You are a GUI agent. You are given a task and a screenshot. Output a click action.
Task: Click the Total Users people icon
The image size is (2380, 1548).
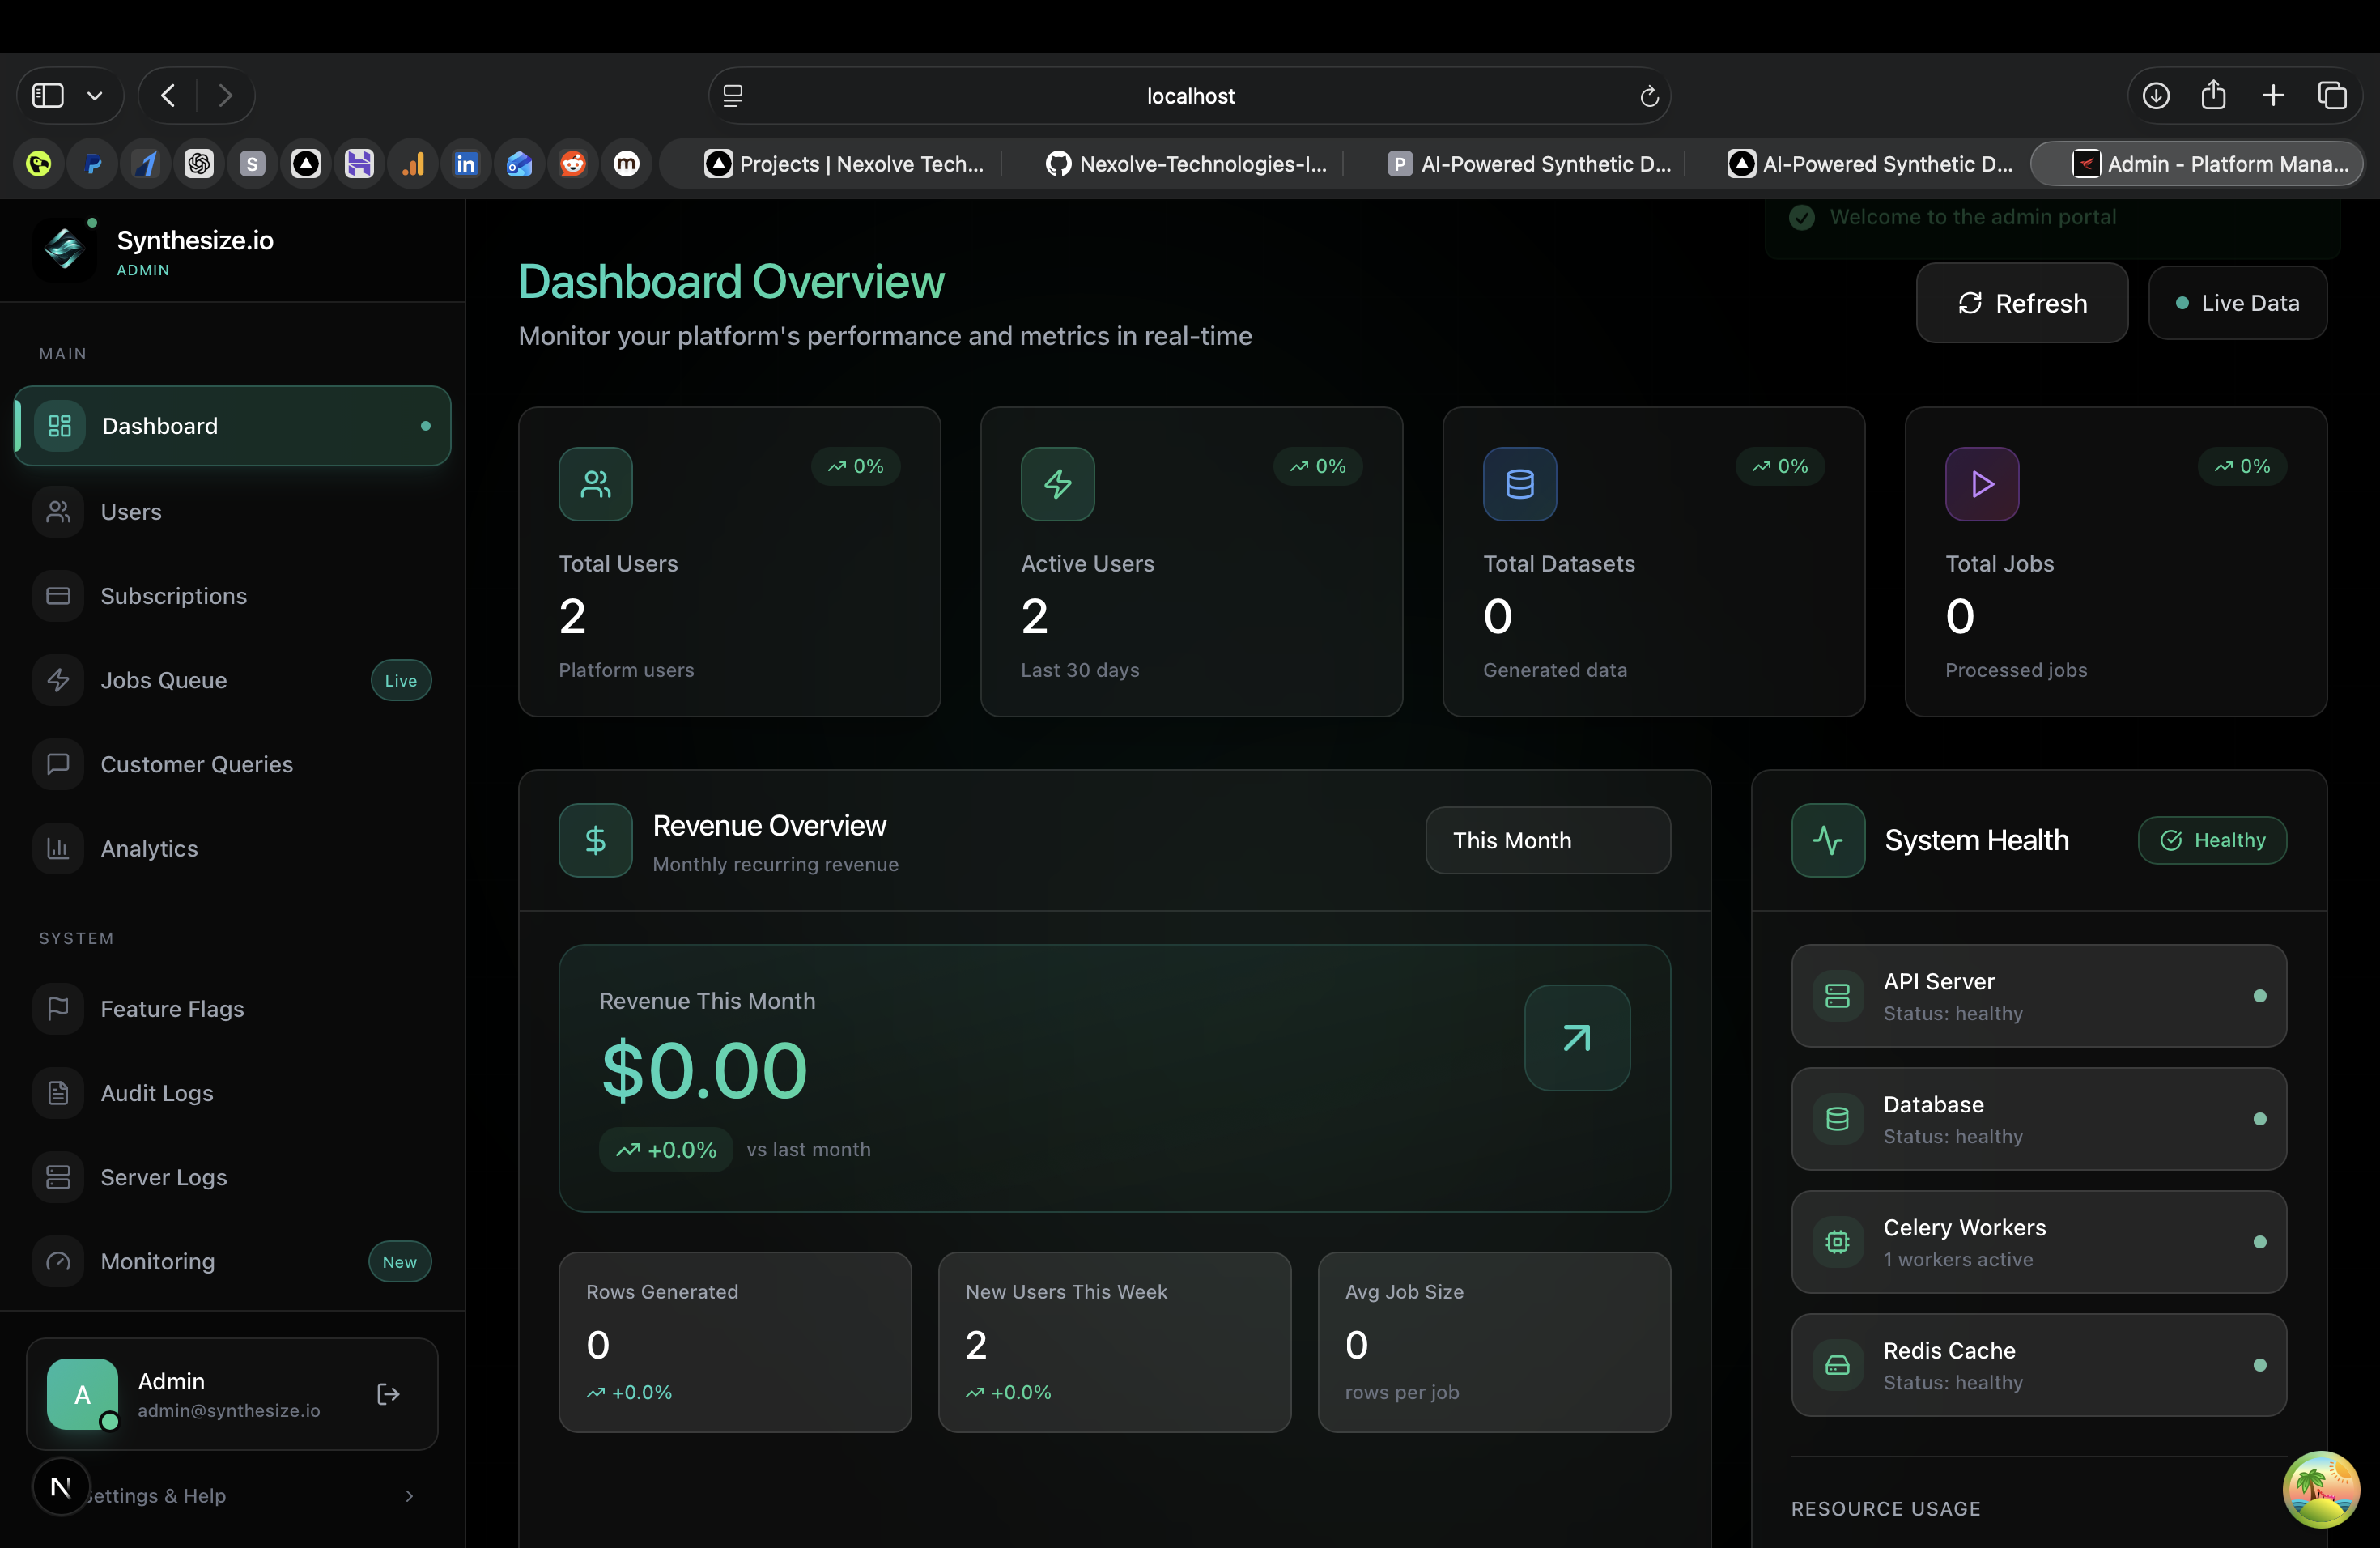click(x=595, y=484)
